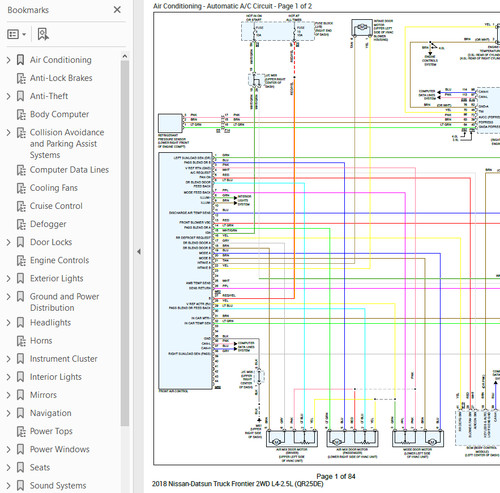Click the Headlights bookmark icon
The width and height of the screenshot is (500, 493).
(20, 323)
